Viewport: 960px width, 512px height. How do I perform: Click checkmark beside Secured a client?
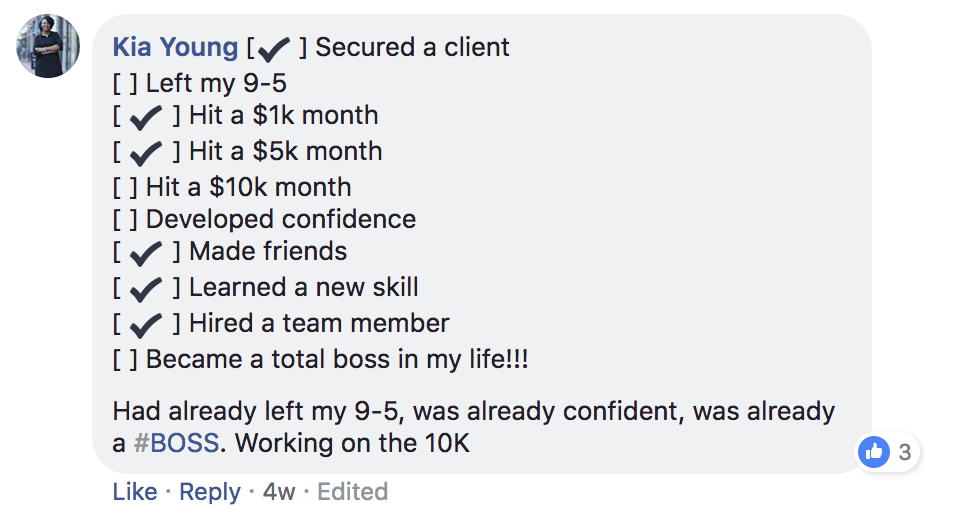point(276,48)
